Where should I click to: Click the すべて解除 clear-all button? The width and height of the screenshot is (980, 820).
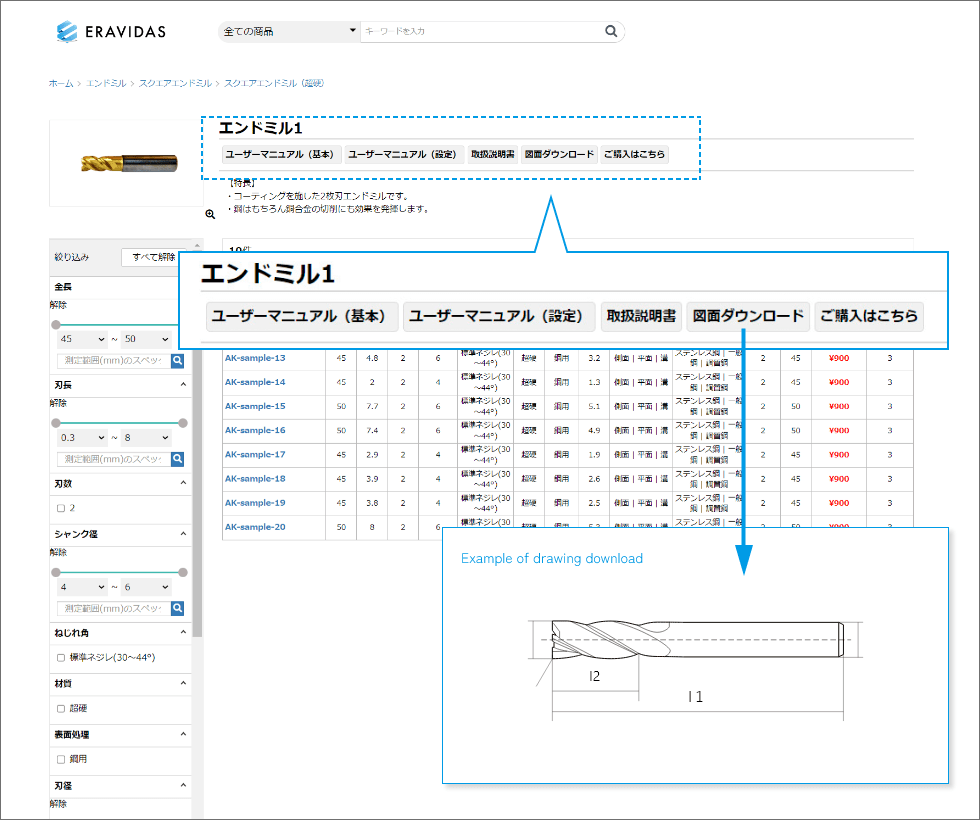pos(152,257)
